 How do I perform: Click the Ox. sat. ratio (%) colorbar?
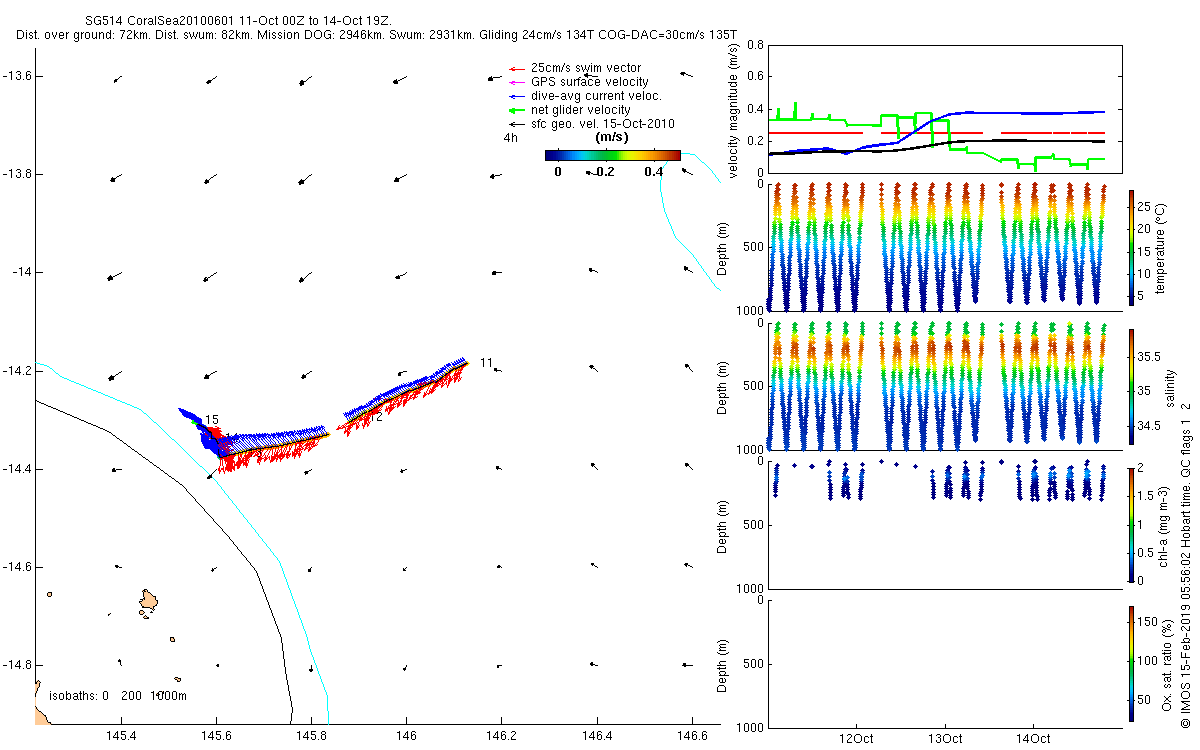point(1131,663)
